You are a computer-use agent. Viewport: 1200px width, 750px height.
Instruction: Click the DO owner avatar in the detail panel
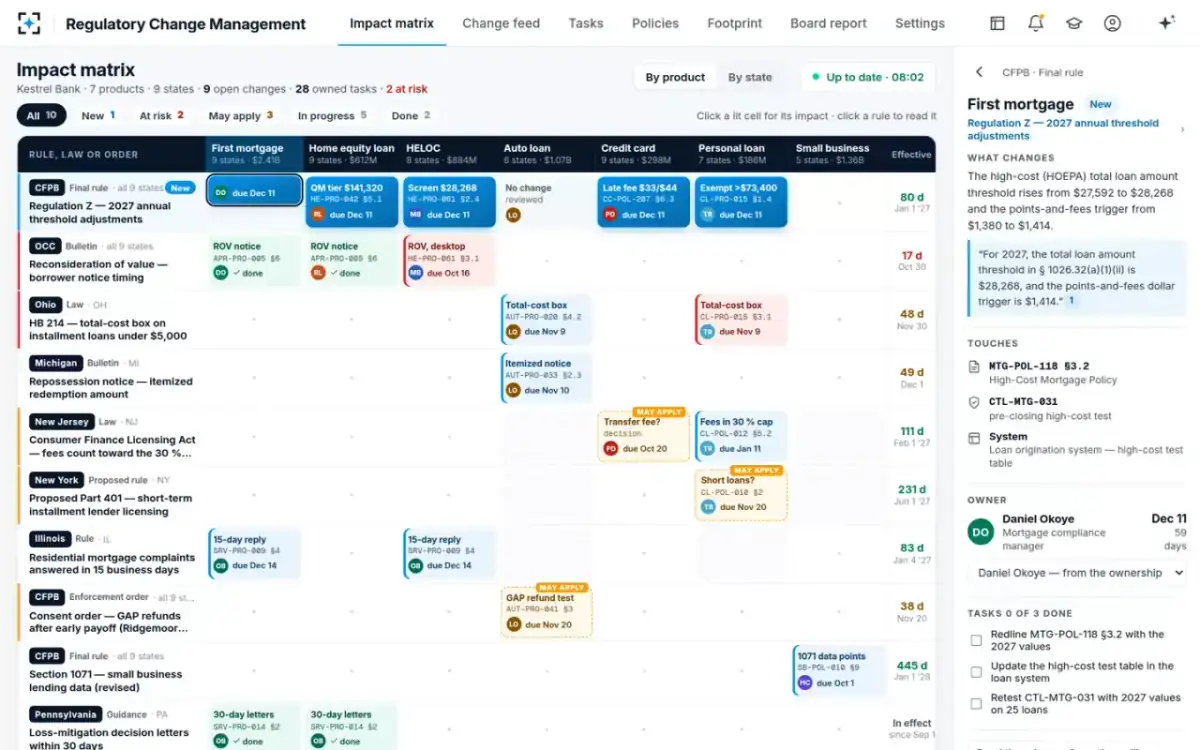tap(981, 532)
